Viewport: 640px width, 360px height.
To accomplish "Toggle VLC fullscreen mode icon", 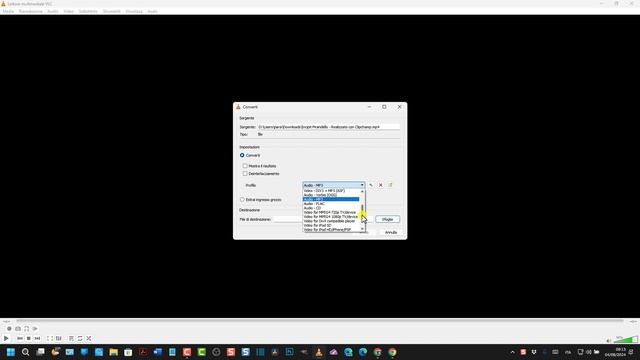I will click(49, 338).
